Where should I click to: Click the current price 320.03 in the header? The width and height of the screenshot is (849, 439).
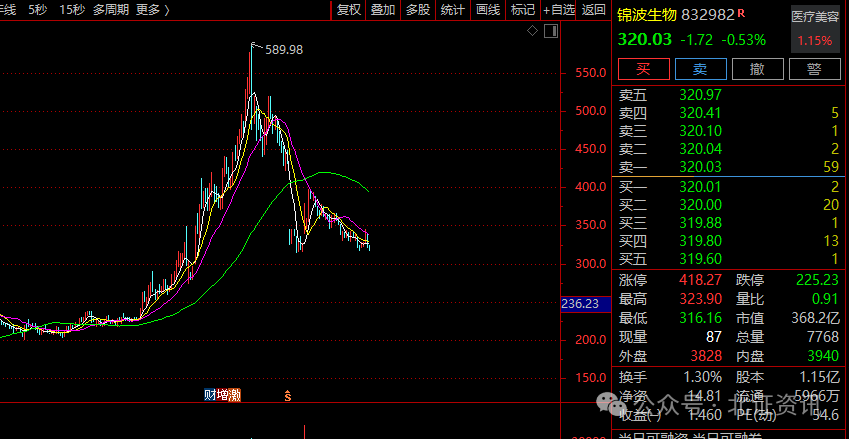pyautogui.click(x=644, y=40)
